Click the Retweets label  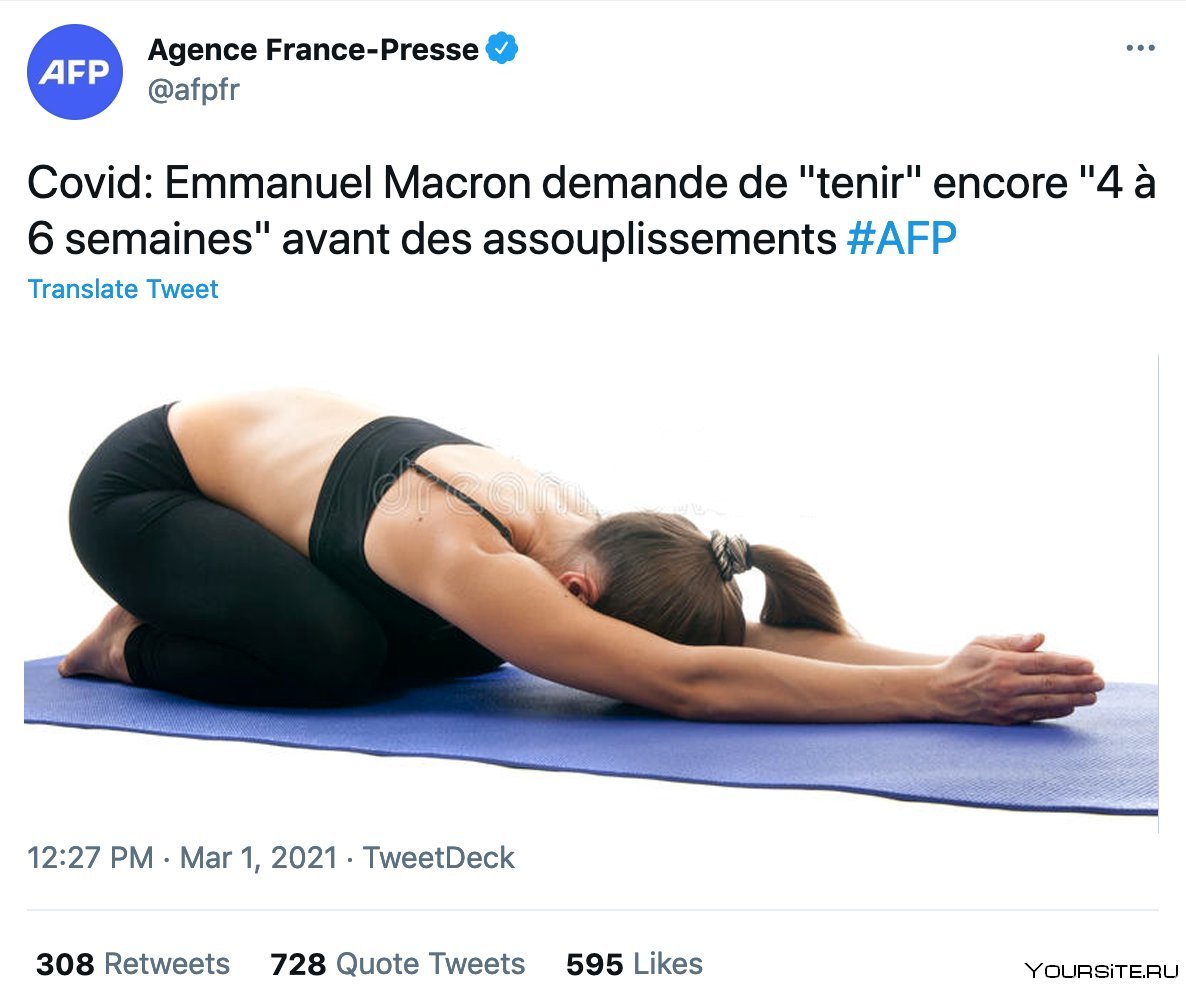point(166,964)
